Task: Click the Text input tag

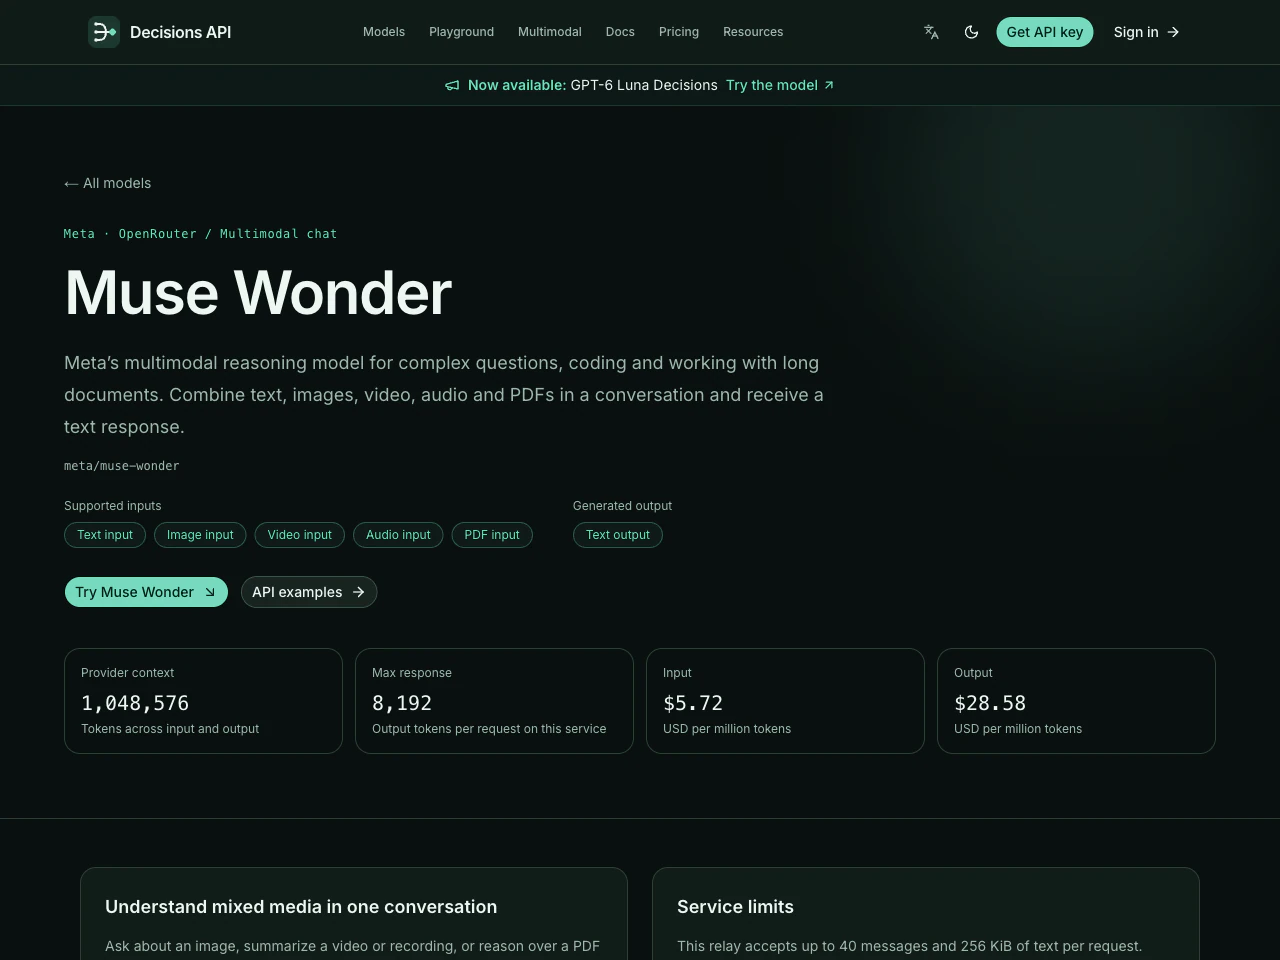Action: click(x=105, y=535)
